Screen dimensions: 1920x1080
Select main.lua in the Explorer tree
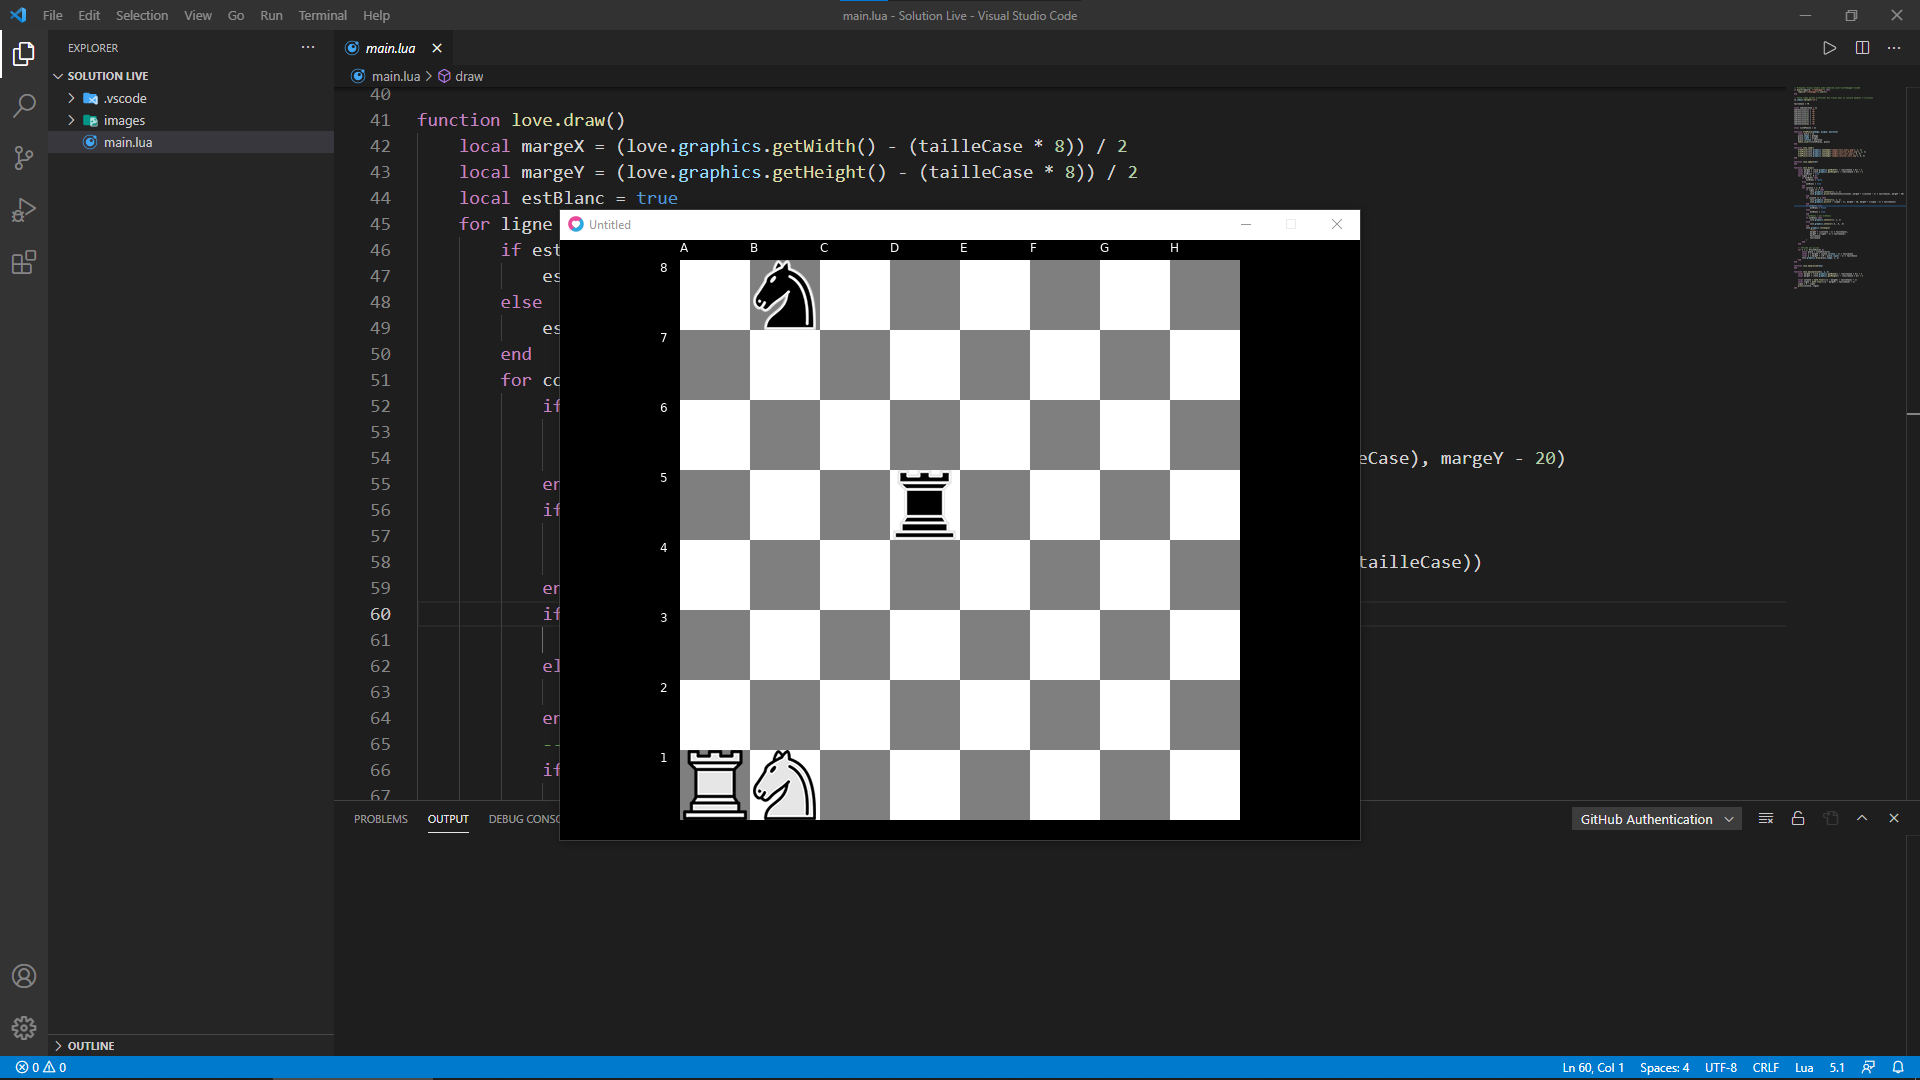tap(128, 142)
